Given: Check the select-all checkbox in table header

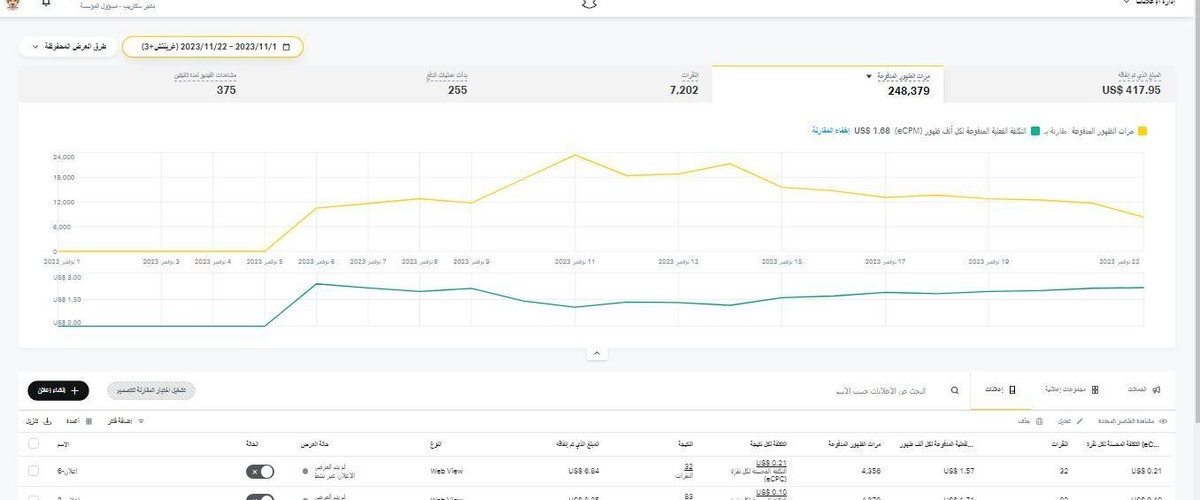Looking at the screenshot, I should click(x=34, y=443).
